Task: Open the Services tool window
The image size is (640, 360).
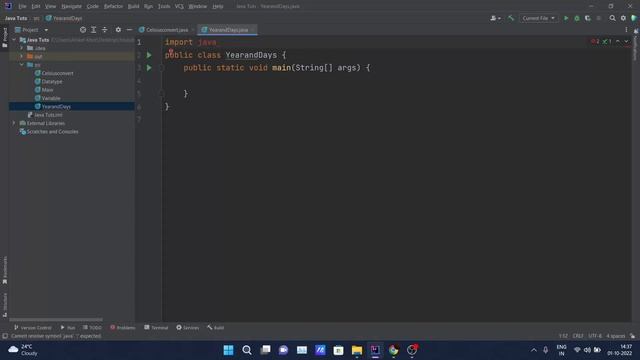Action: (x=188, y=328)
